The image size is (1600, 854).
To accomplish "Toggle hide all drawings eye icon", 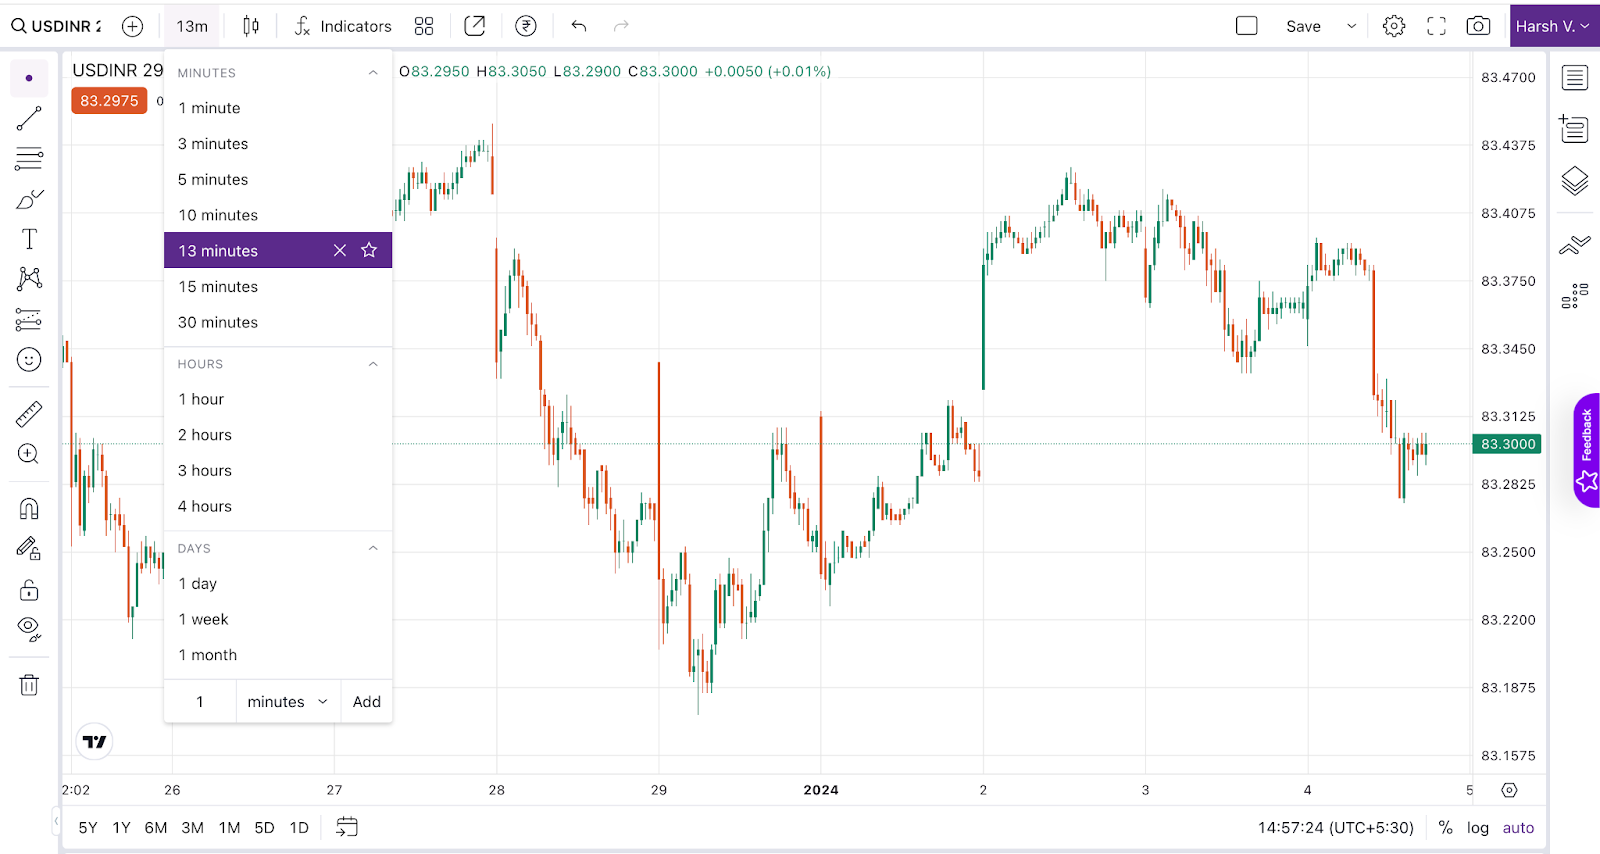I will pos(29,629).
